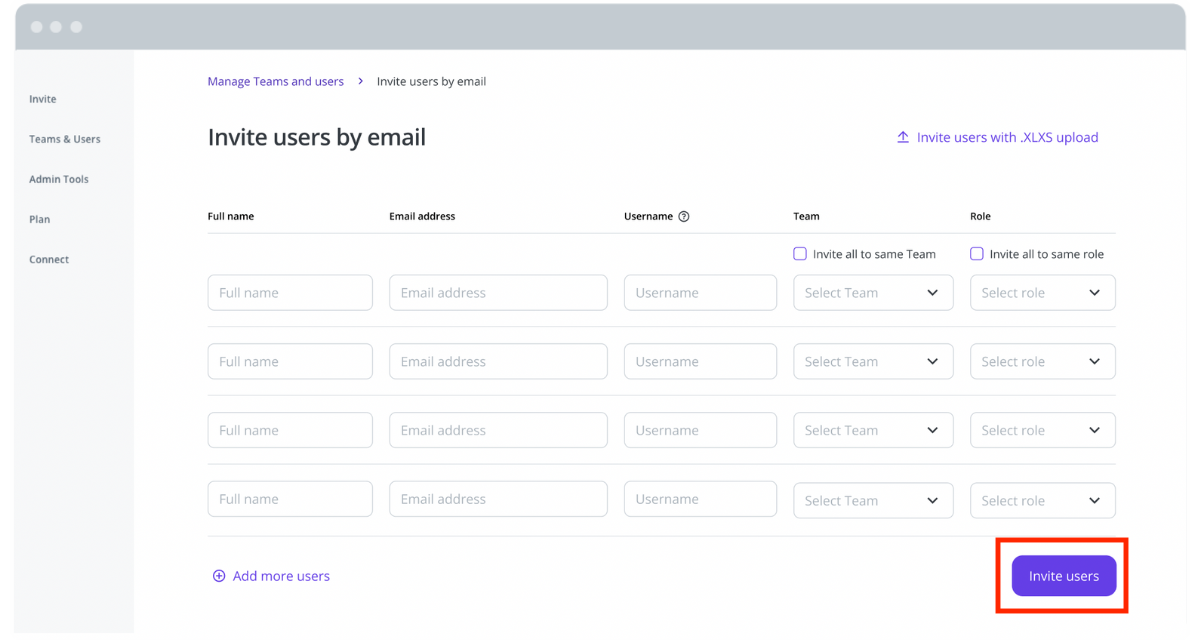Click the second row Username field
The image size is (1200, 640).
tap(700, 362)
